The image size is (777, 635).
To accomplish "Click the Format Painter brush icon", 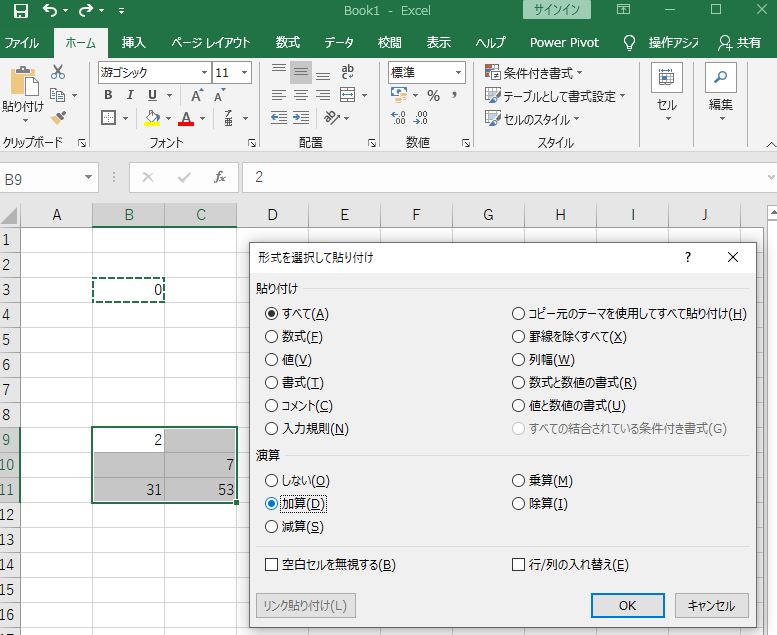I will (58, 117).
